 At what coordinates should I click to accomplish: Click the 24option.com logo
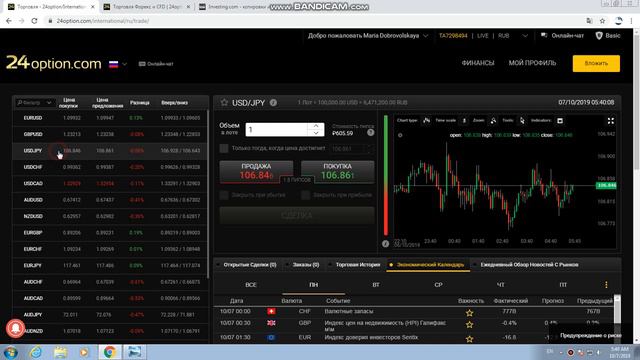(x=53, y=63)
